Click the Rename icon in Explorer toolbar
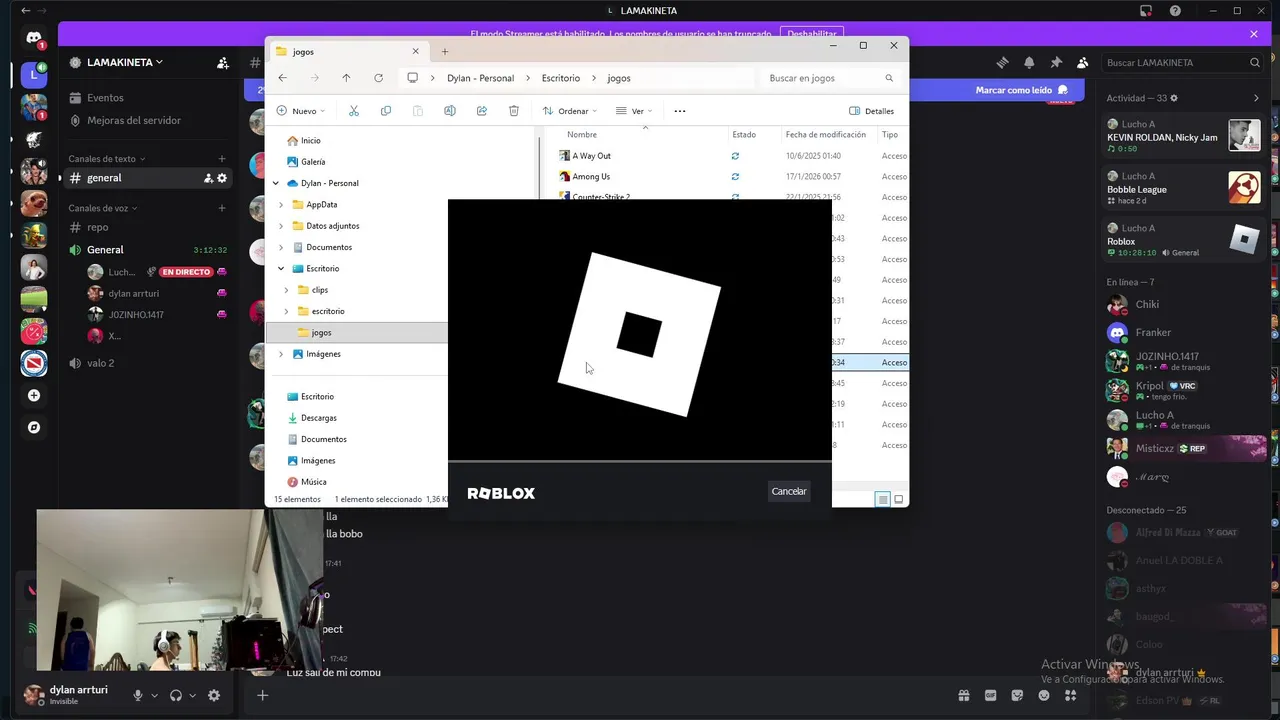The image size is (1280, 720). [x=450, y=111]
